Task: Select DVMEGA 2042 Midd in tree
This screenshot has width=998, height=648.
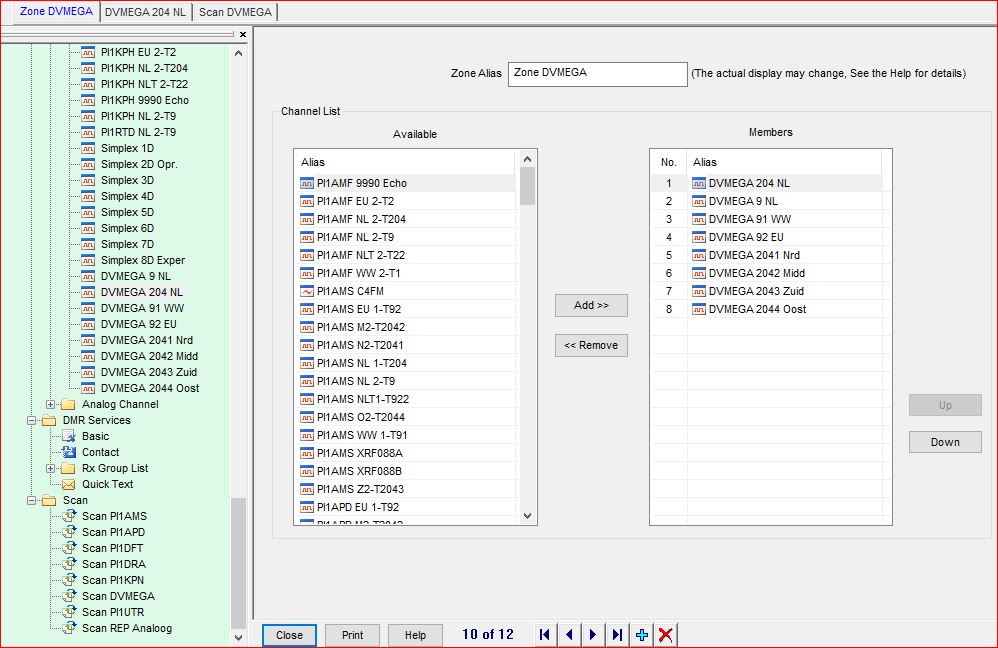Action: [149, 356]
